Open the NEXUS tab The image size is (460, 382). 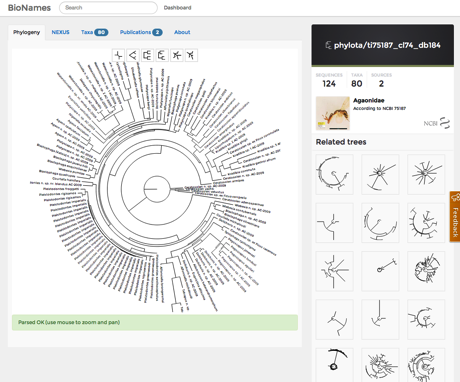click(x=60, y=32)
